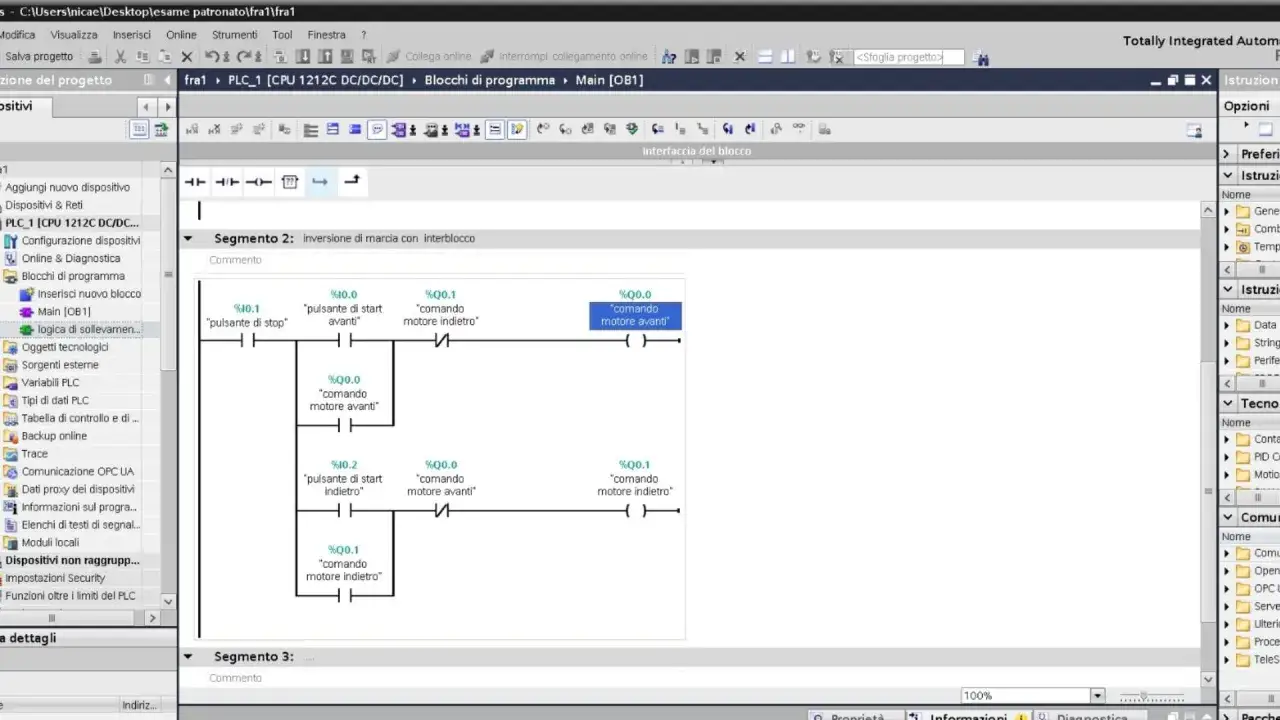1280x720 pixels.
Task: Close all networks via editor toolbar icon
Action: [x=354, y=129]
